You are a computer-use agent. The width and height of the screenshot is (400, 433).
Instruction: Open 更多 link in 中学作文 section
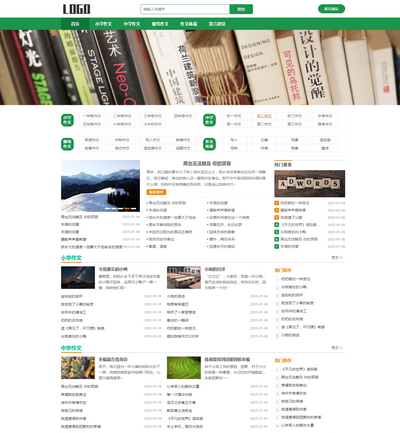pos(337,348)
